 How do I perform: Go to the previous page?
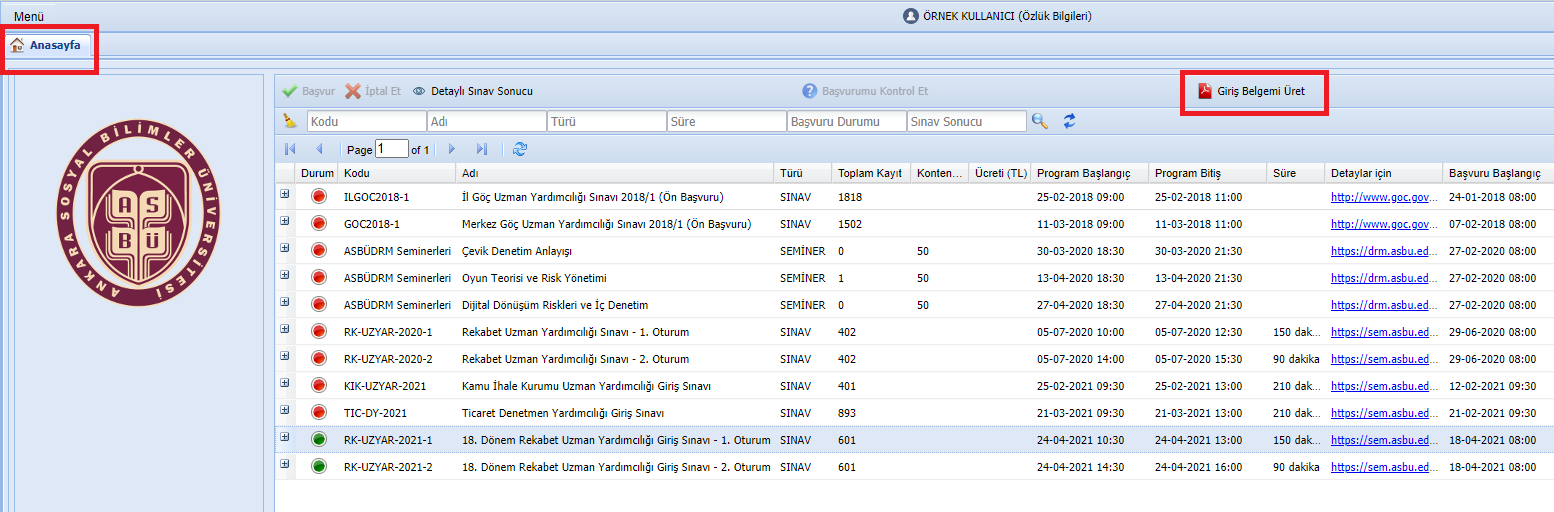[320, 149]
